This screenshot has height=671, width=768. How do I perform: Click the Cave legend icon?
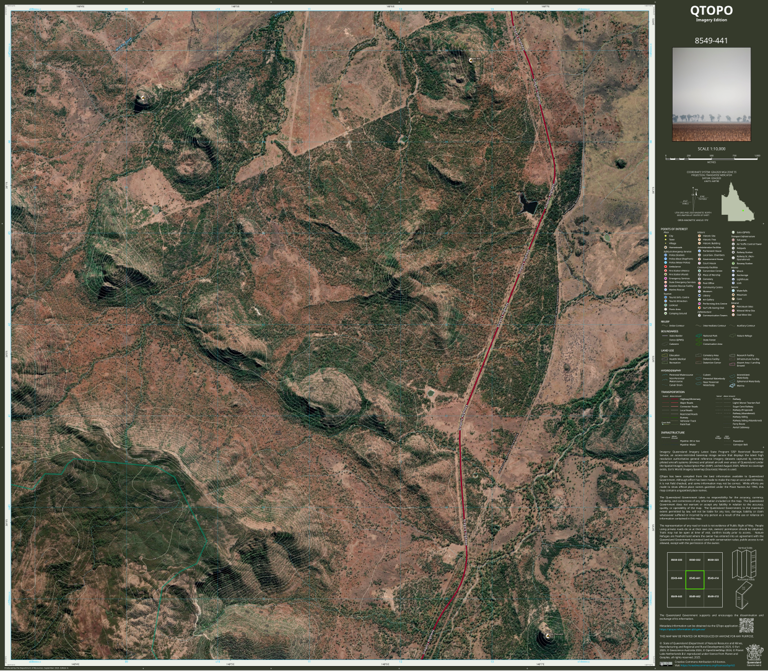733,299
